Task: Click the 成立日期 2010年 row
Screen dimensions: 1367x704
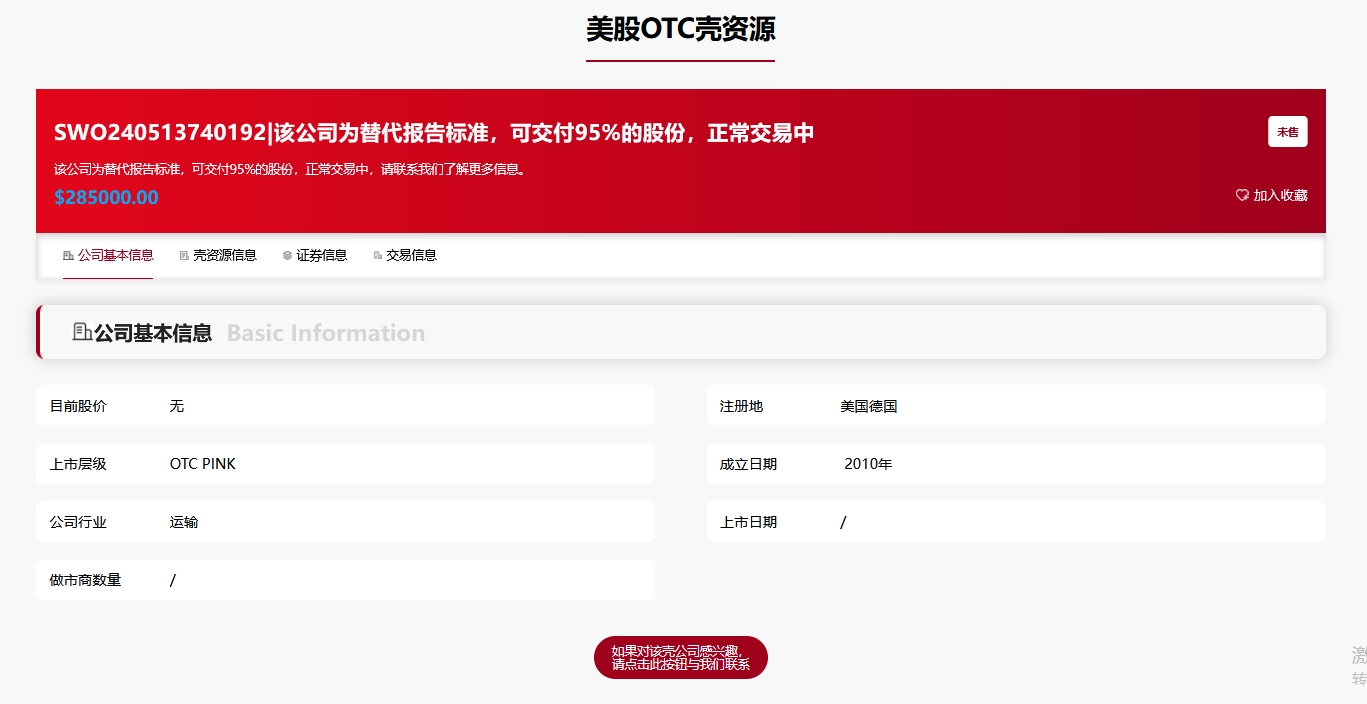Action: tap(1016, 464)
